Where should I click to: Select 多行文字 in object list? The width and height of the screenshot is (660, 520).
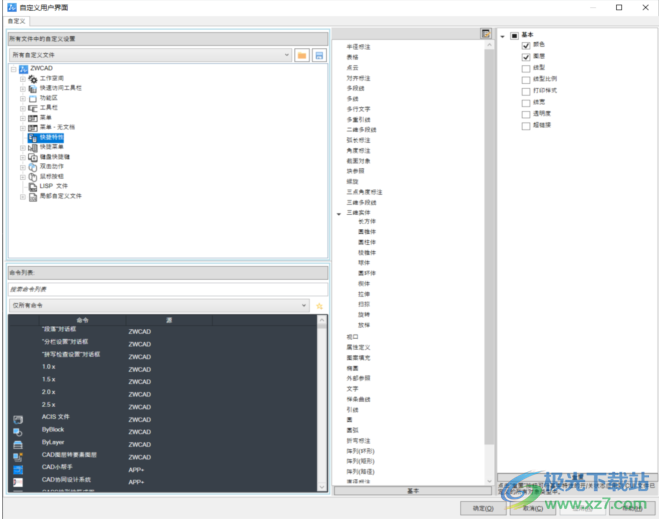358,109
